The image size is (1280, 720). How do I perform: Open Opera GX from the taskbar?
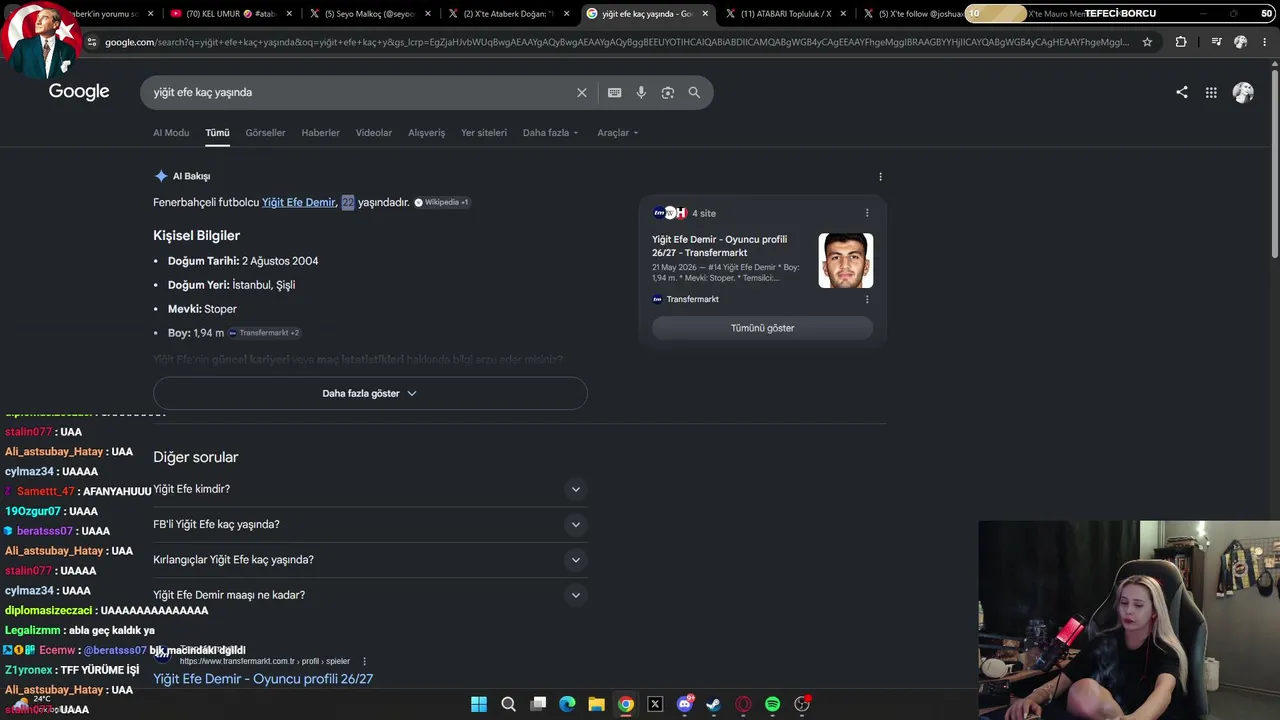(x=743, y=704)
